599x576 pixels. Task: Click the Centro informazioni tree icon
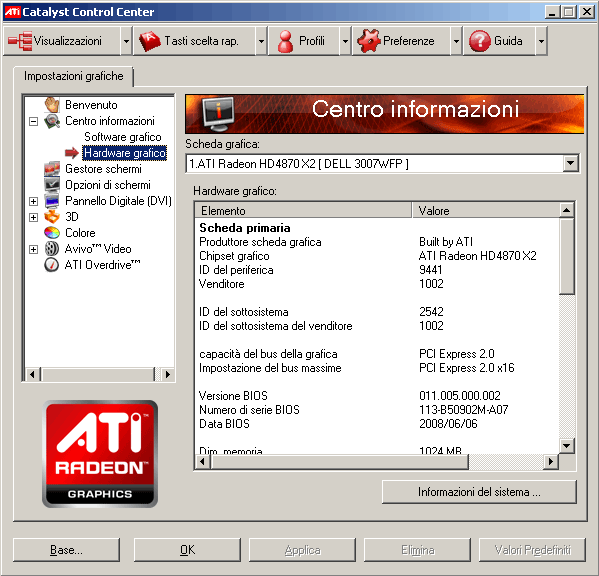click(52, 121)
